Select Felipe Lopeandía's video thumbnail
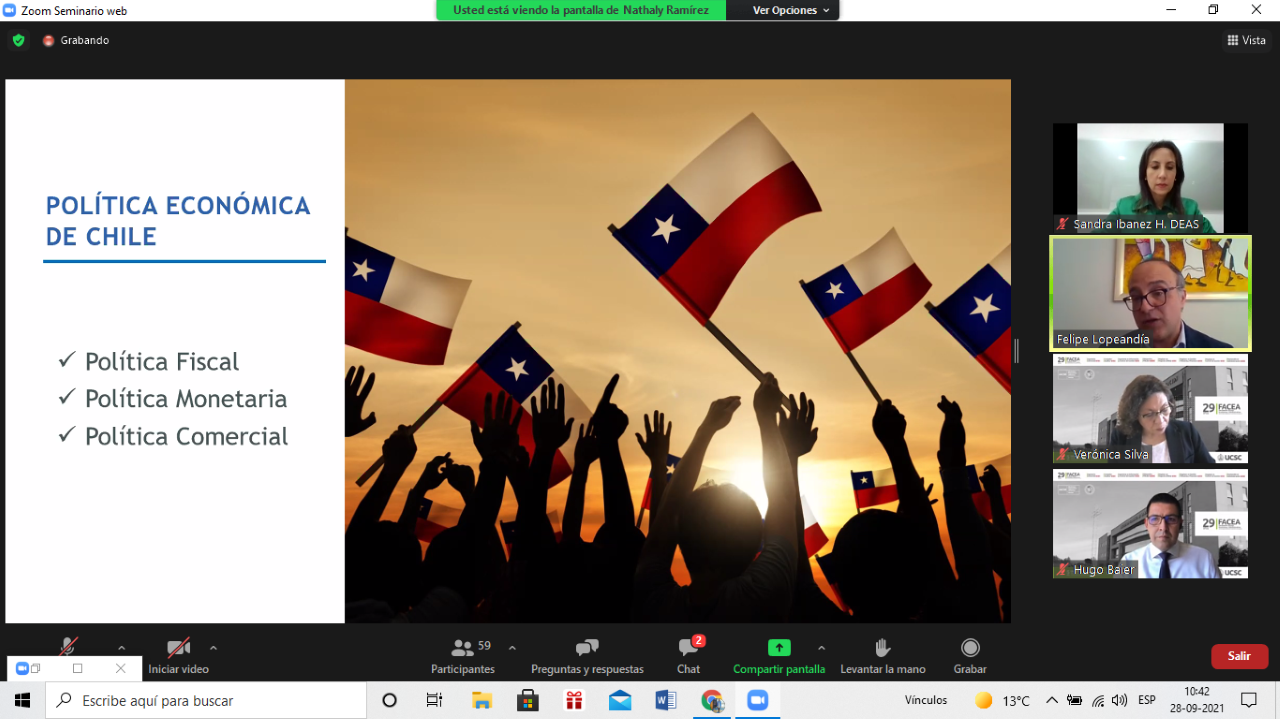 point(1150,293)
